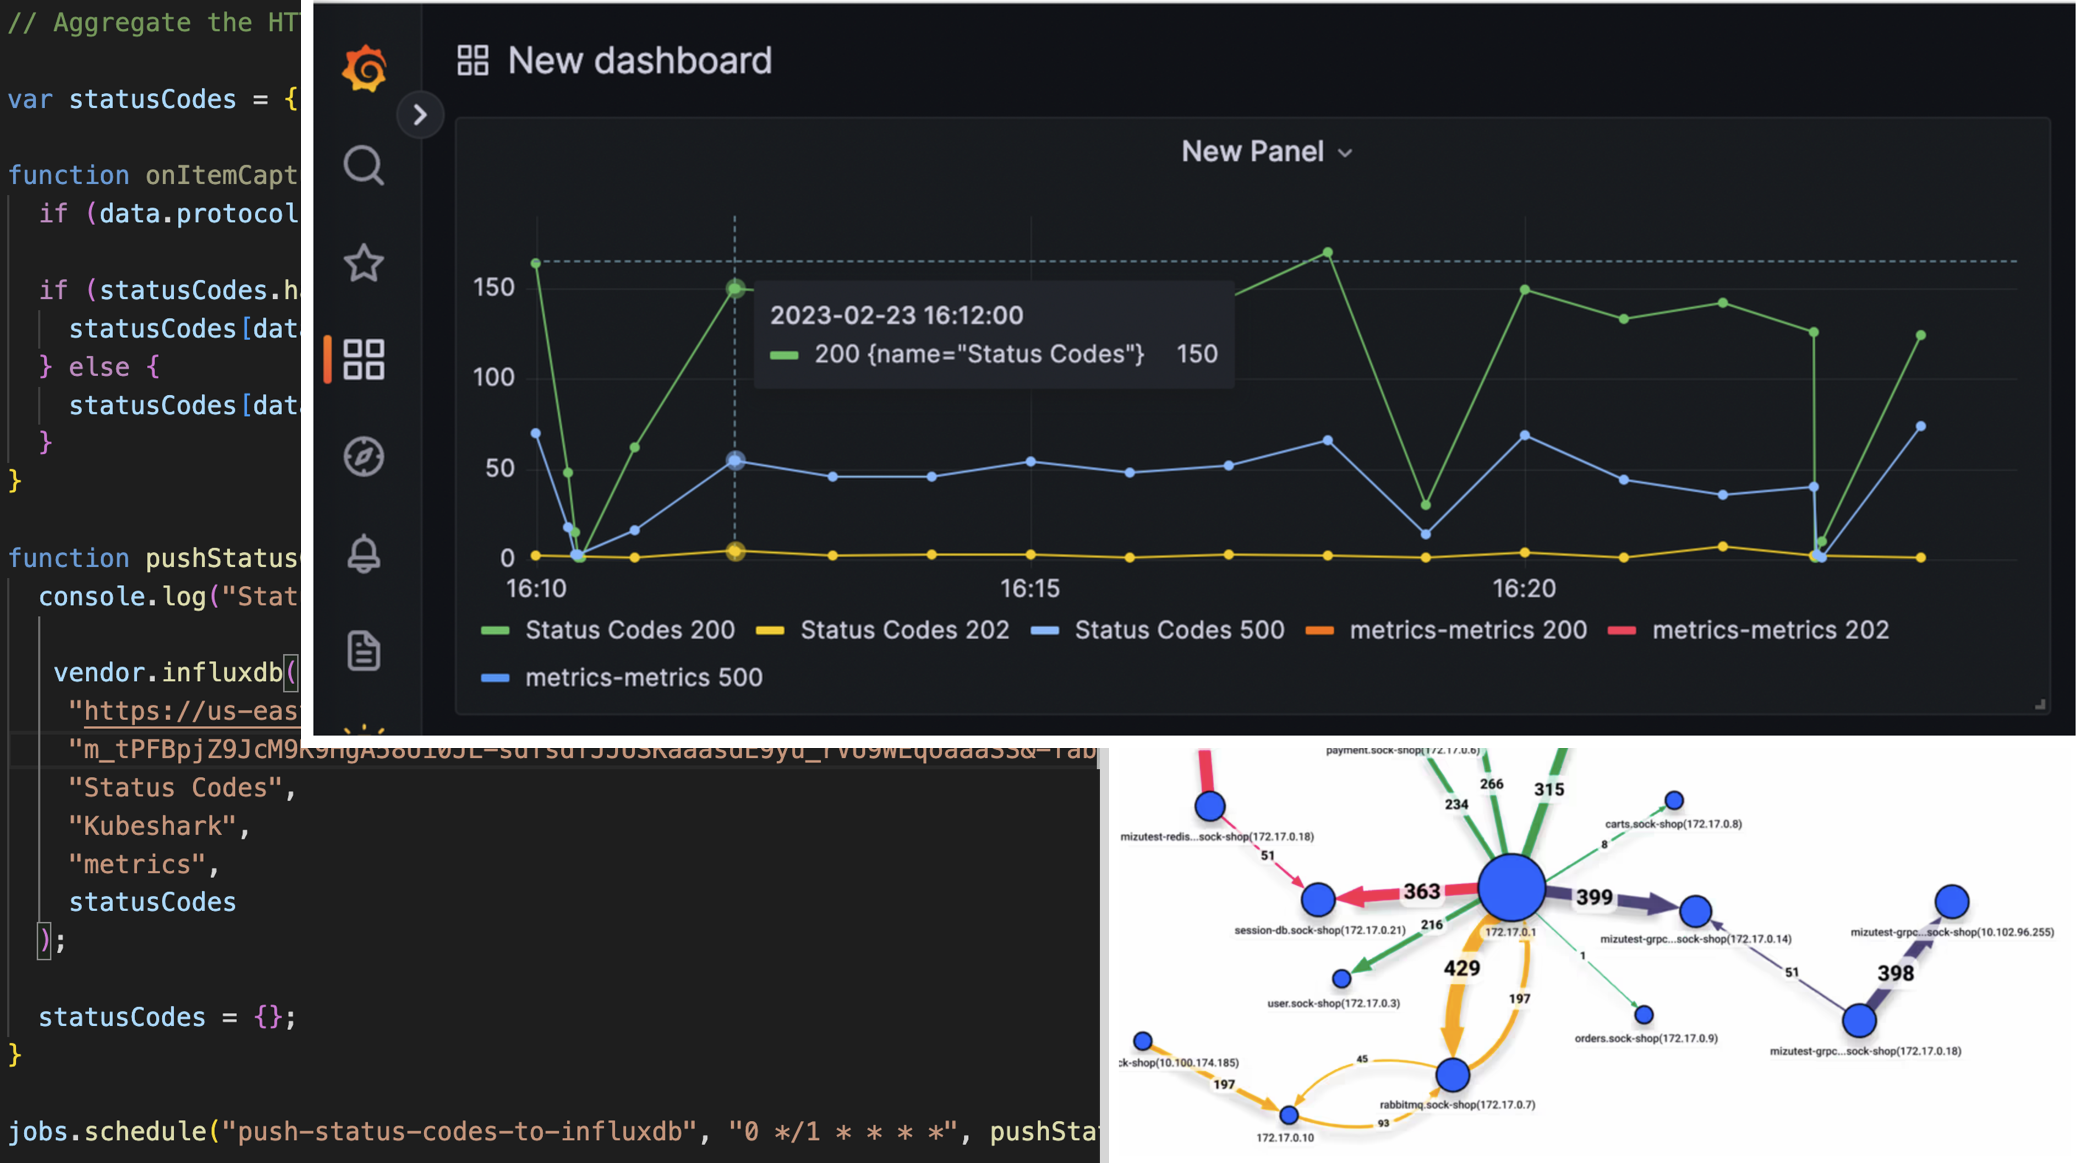The width and height of the screenshot is (2078, 1163).
Task: Toggle visibility of metrics-metrics 500 series
Action: (x=644, y=677)
